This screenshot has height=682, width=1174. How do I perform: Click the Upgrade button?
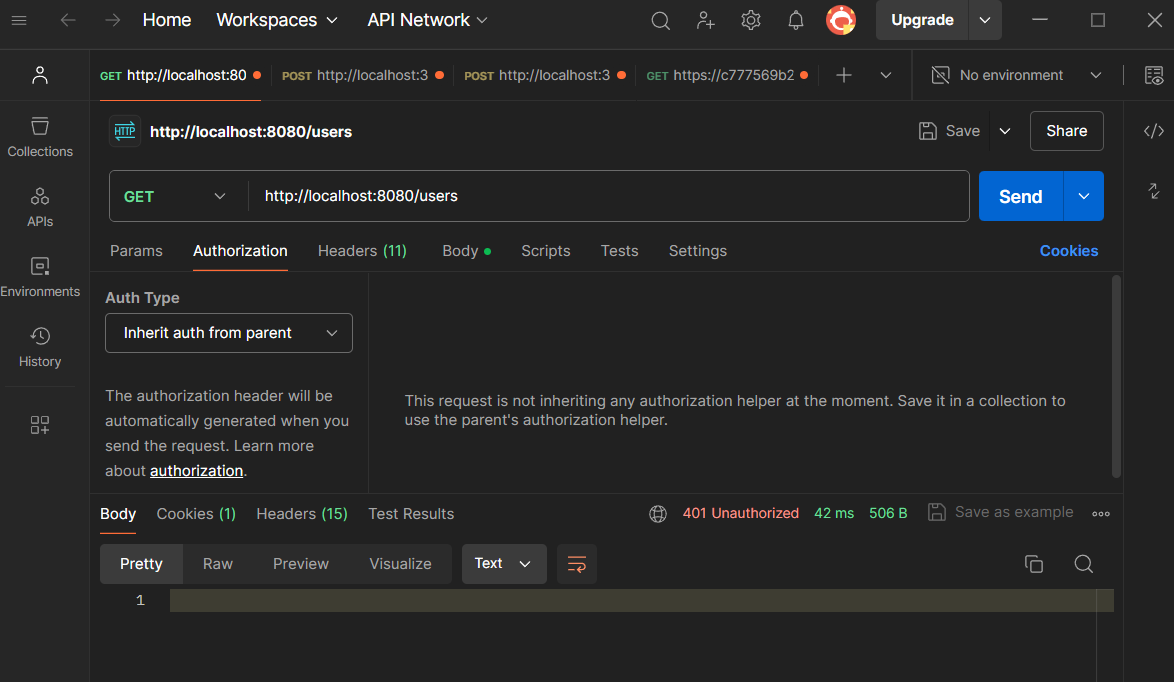tap(922, 20)
